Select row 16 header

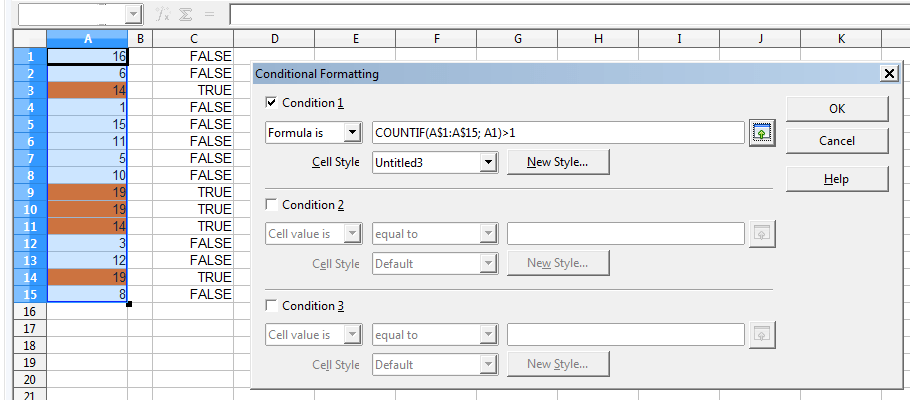click(x=30, y=312)
